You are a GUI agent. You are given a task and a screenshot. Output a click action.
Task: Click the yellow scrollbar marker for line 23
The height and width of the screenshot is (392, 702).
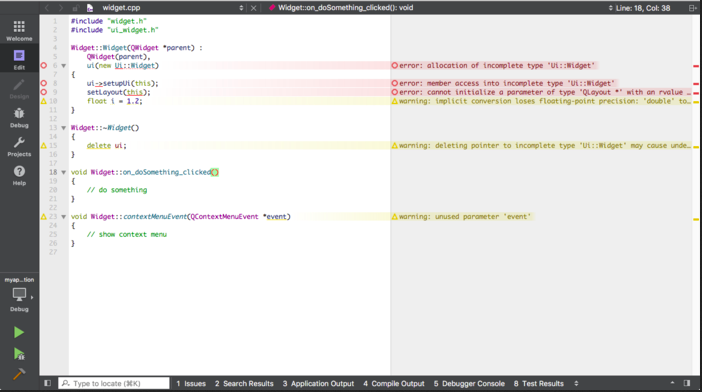[696, 219]
